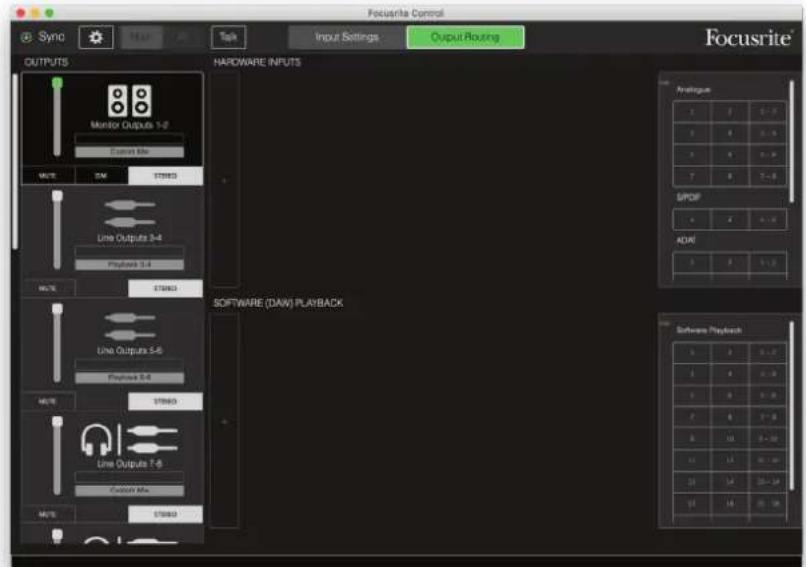Screen dimensions: 806x567
Task: Switch to the Input Settings tab
Action: pos(347,37)
